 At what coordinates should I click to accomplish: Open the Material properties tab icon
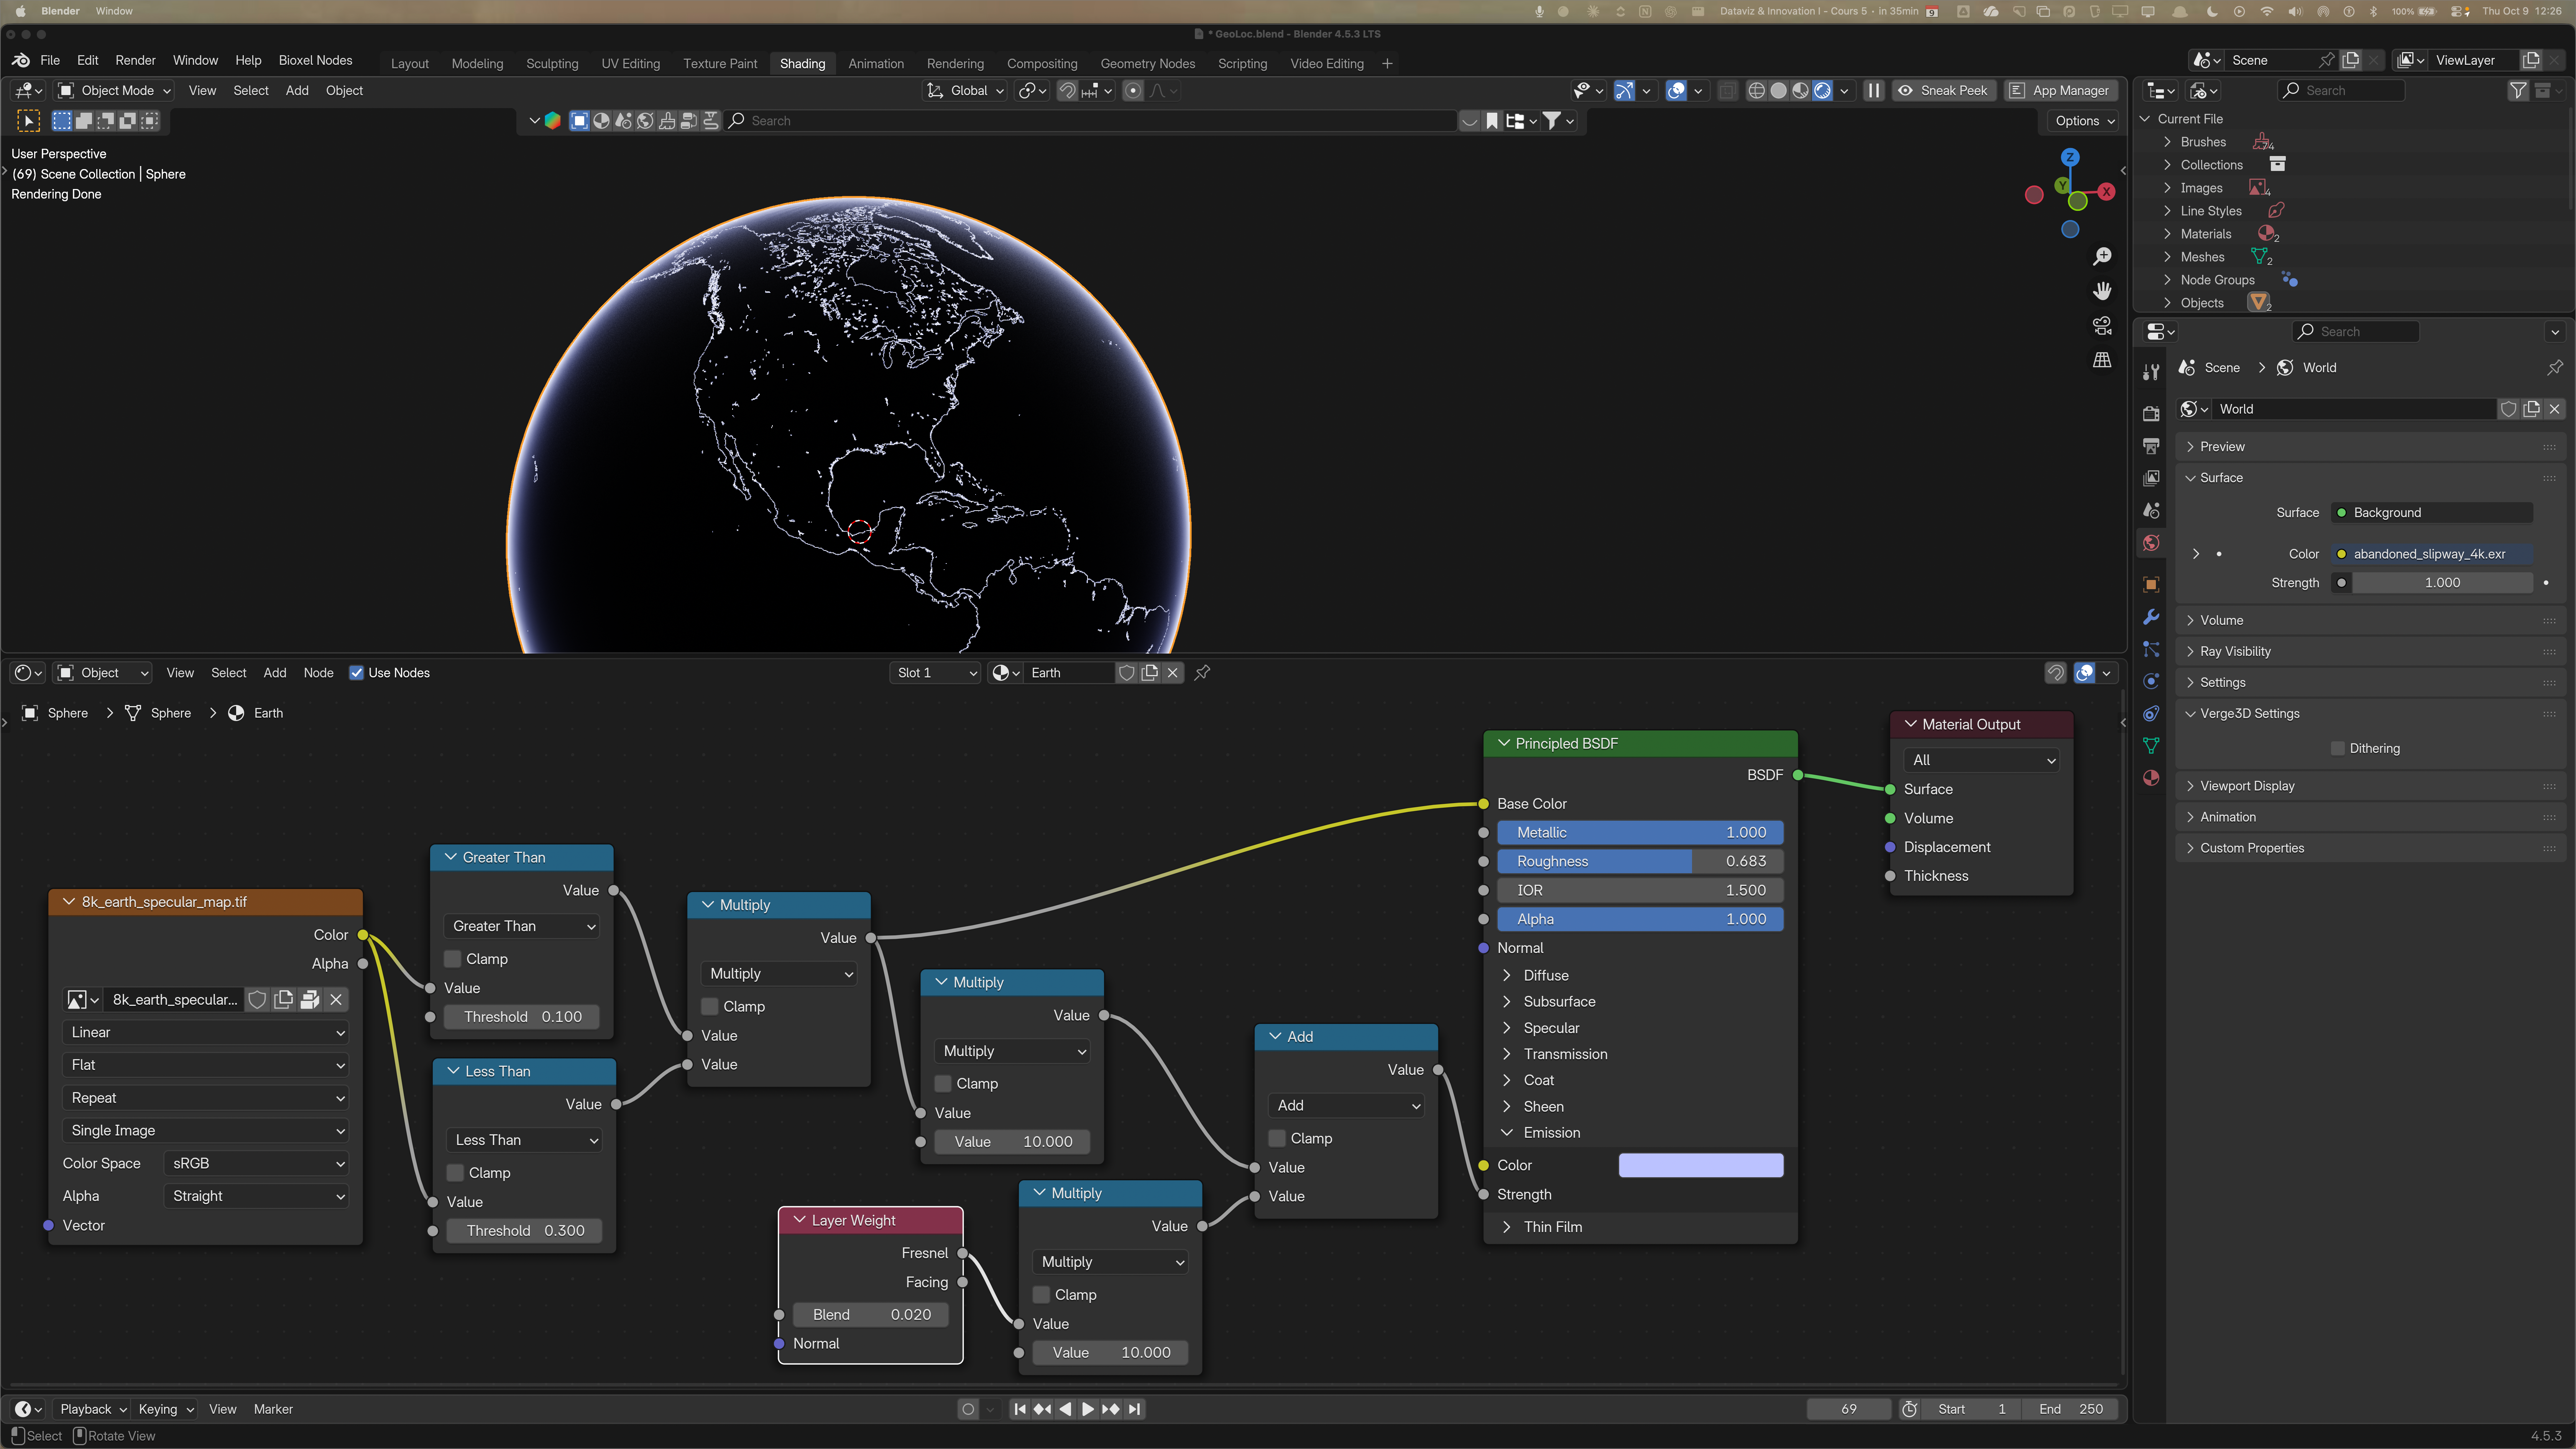tap(2151, 778)
